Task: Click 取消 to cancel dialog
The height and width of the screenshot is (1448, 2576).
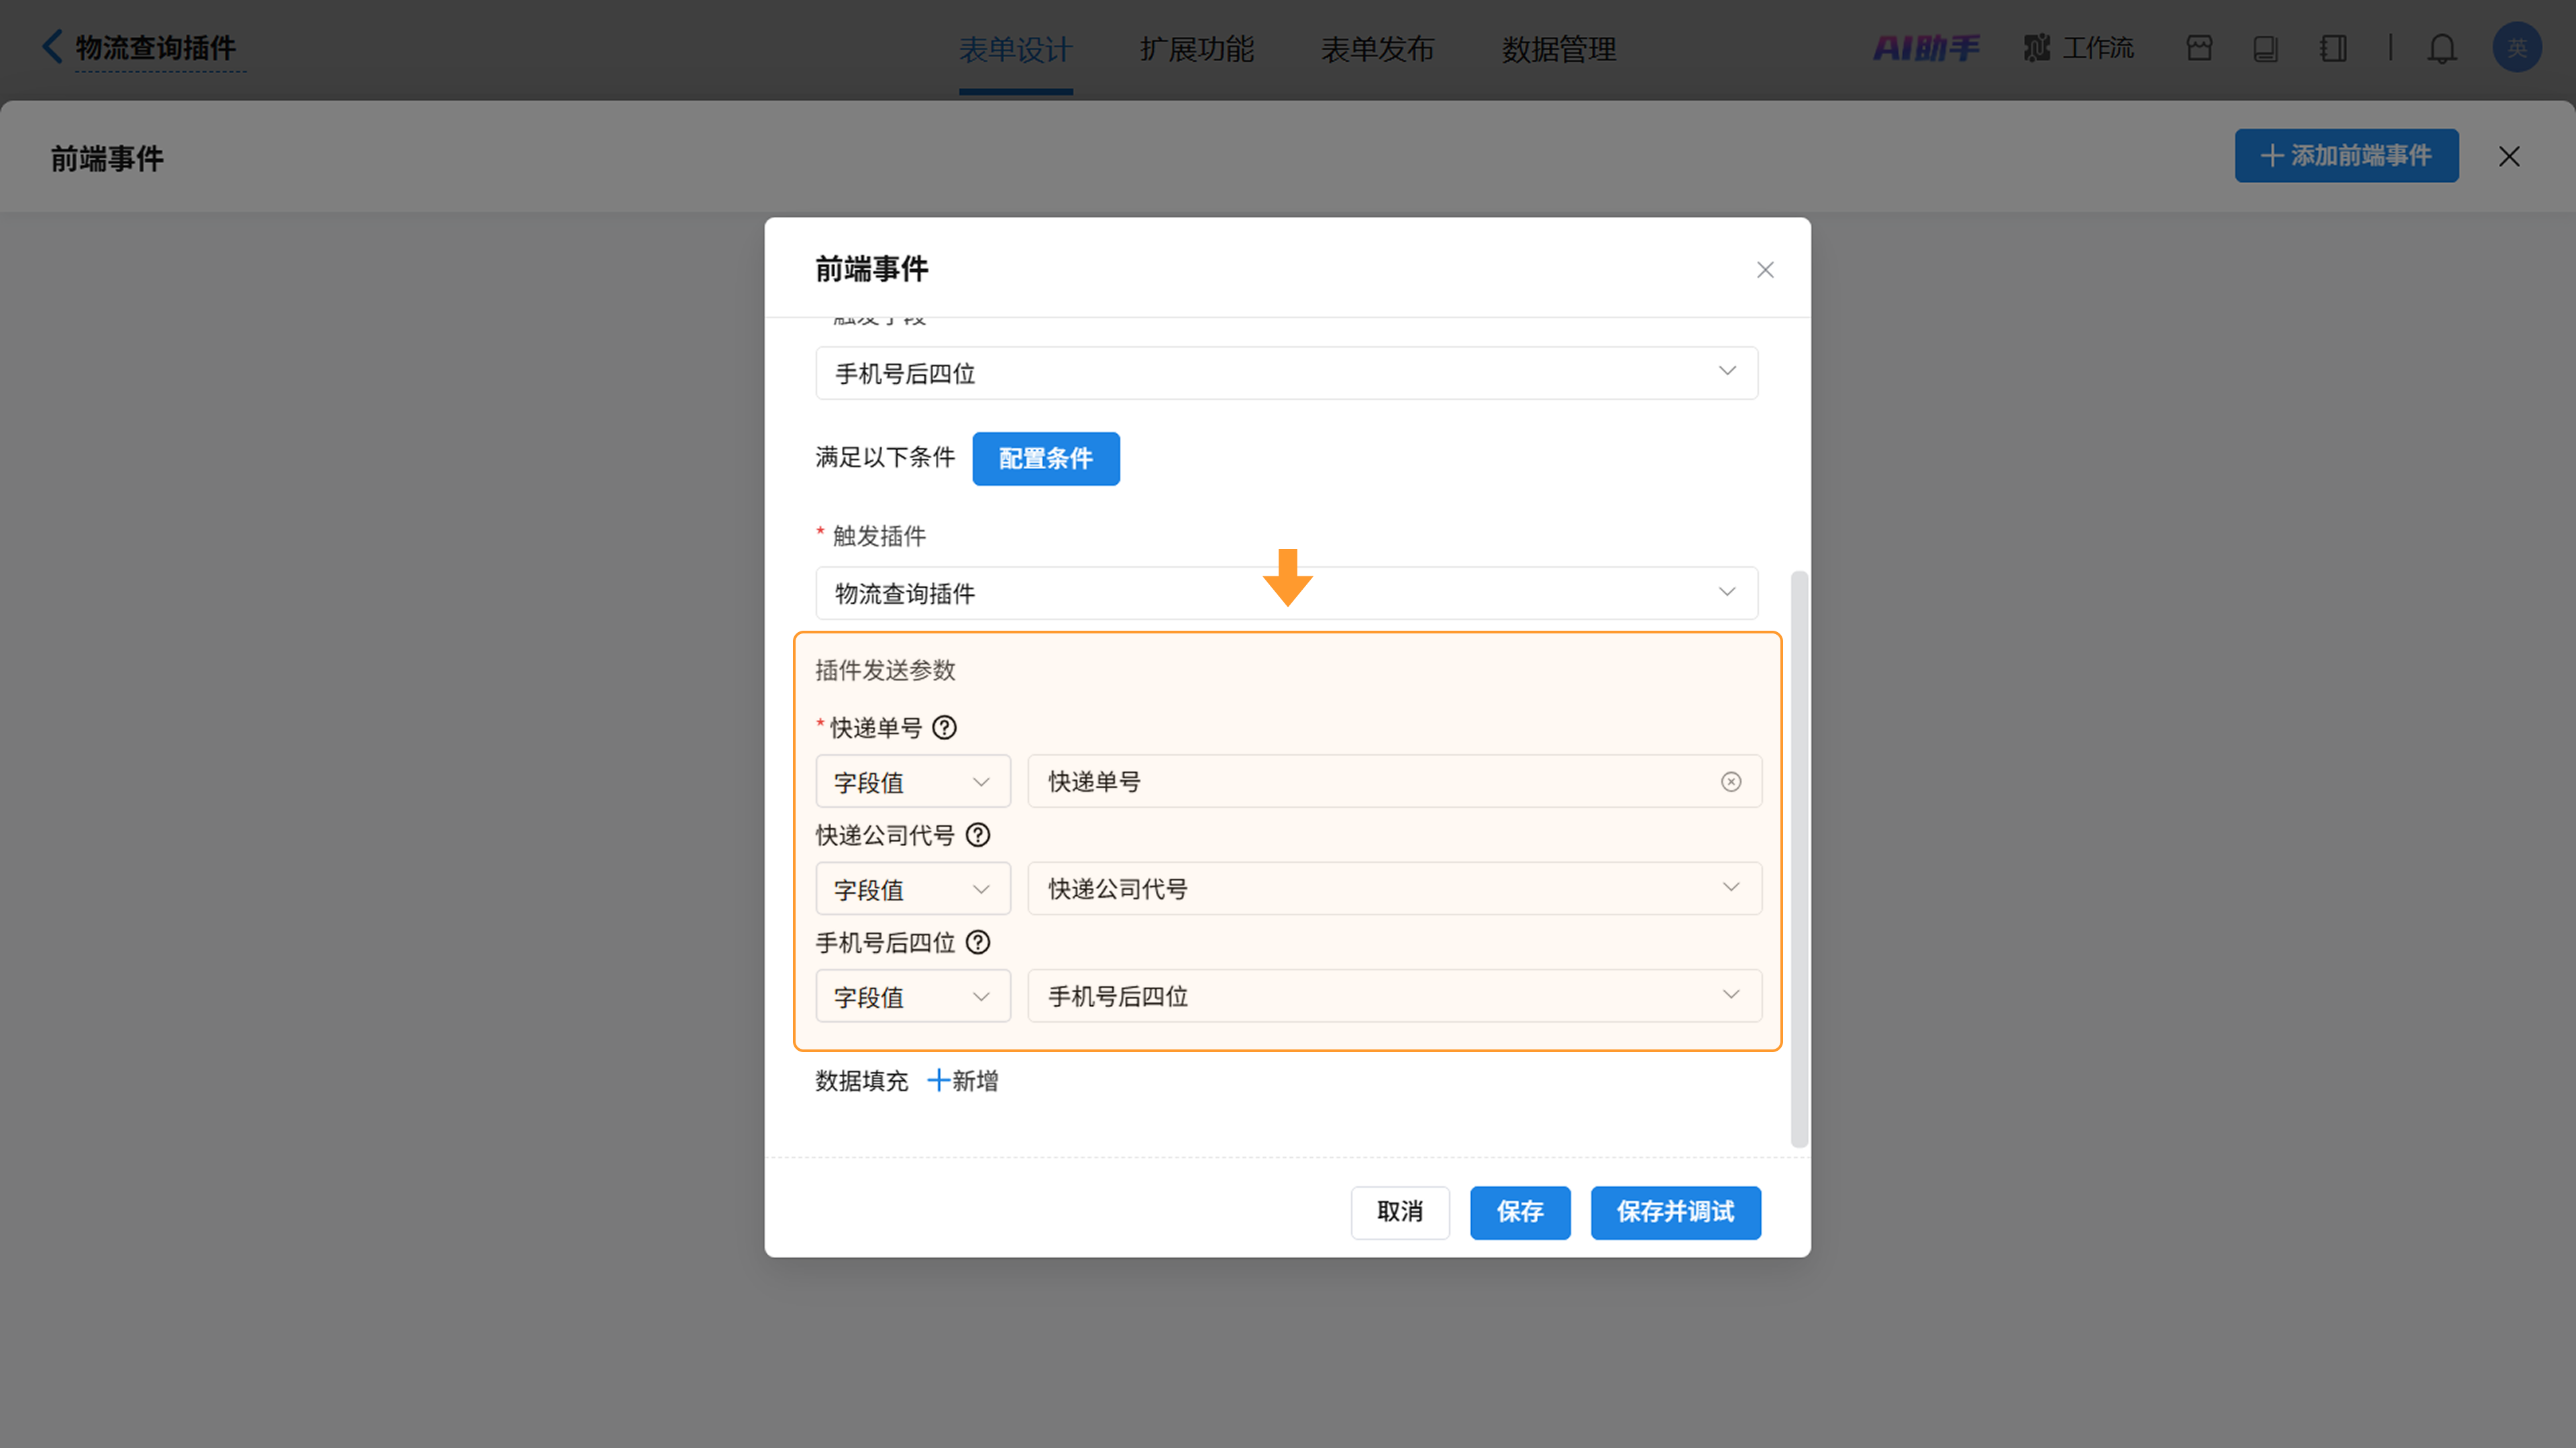Action: (1400, 1212)
